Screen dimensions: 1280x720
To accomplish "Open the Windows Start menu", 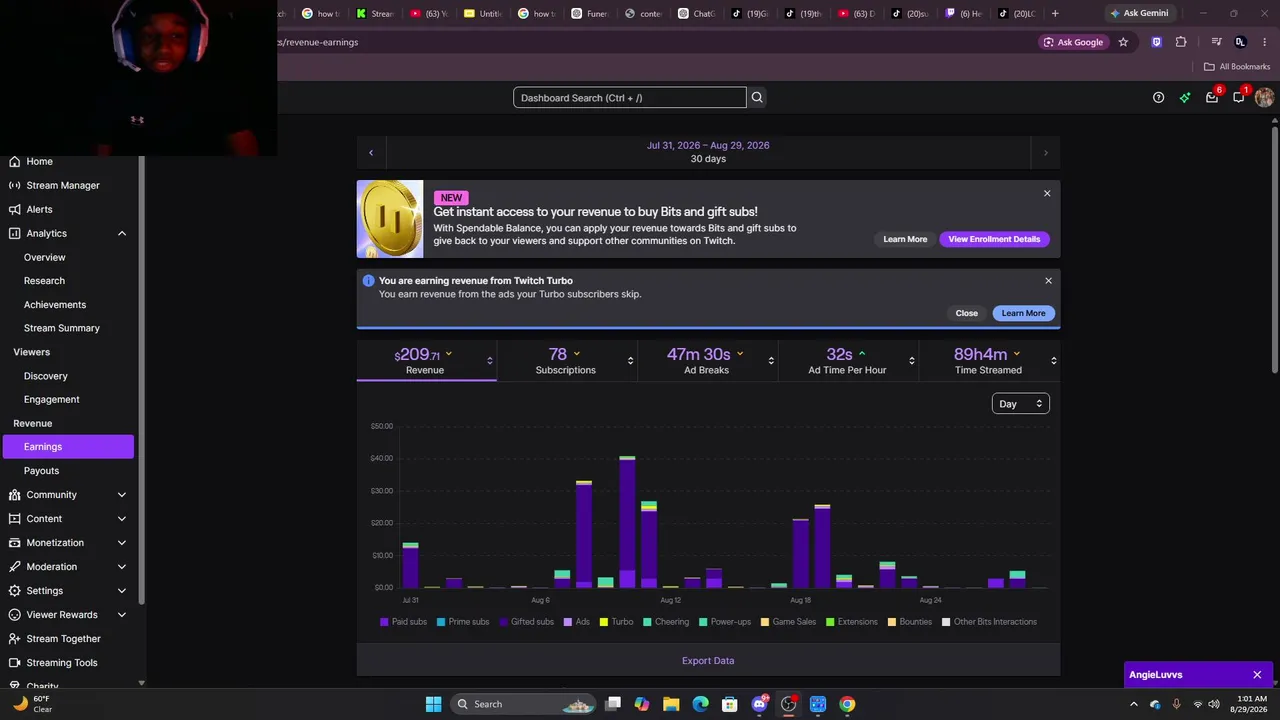I will [433, 704].
